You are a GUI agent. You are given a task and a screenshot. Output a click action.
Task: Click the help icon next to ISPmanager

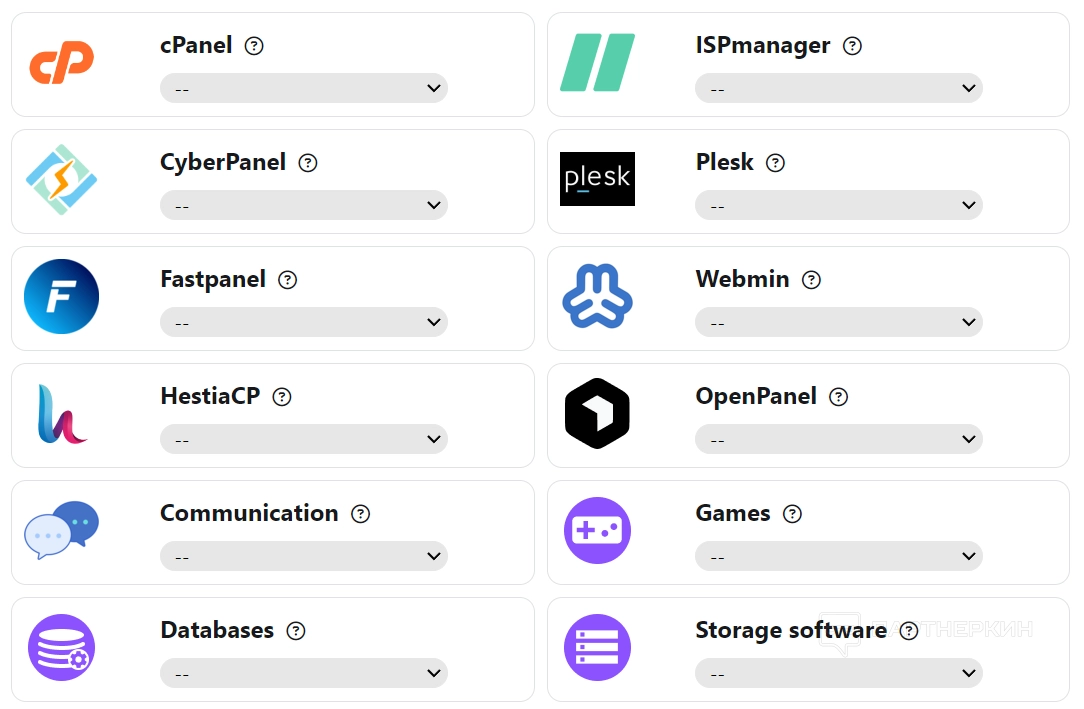852,46
